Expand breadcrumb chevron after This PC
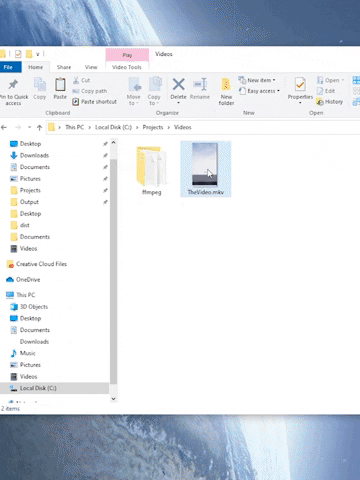 click(89, 127)
